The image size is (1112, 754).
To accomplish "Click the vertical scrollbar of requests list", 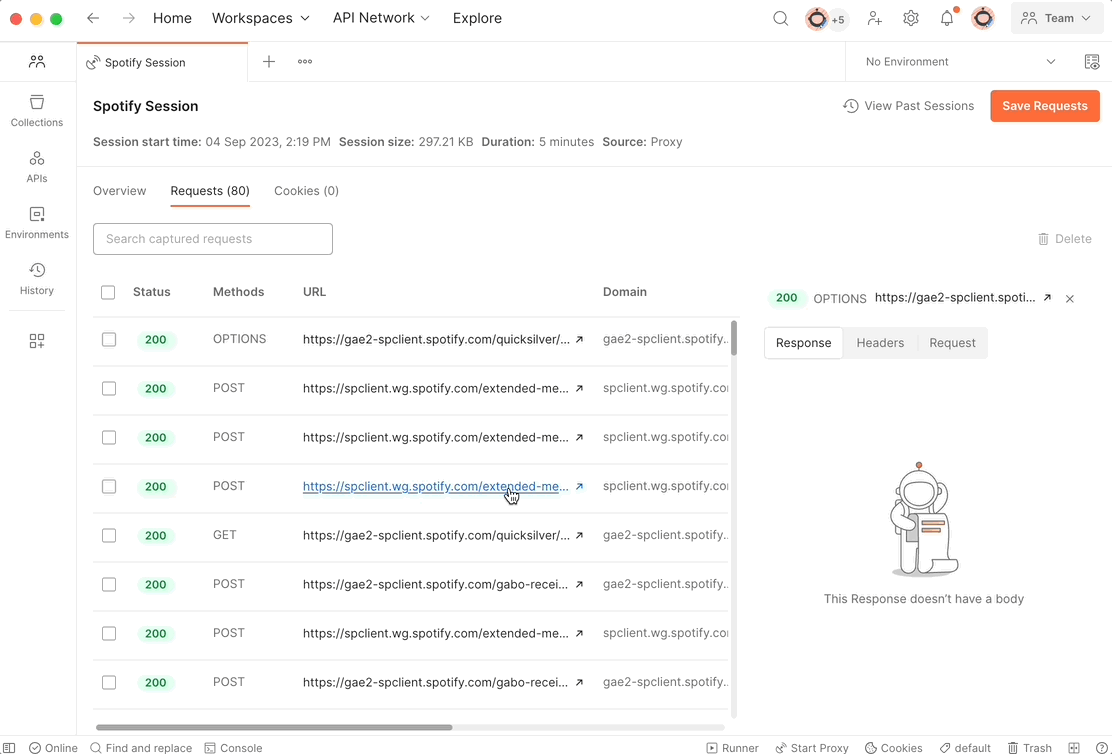I will click(x=734, y=338).
